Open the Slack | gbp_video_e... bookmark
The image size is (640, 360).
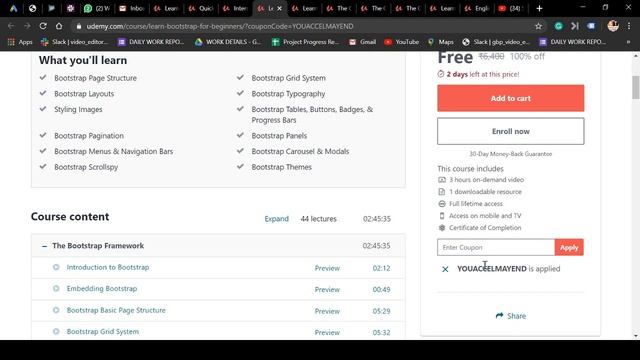point(496,42)
